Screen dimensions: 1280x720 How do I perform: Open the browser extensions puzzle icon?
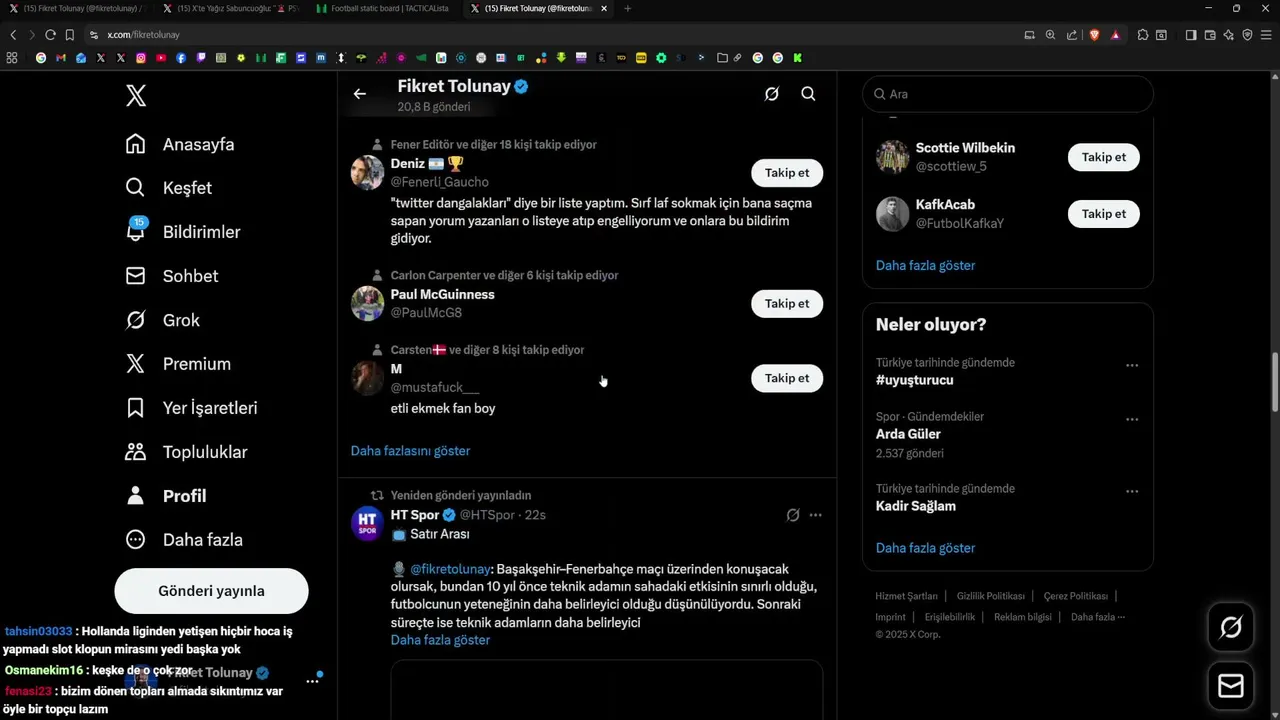tap(1143, 35)
